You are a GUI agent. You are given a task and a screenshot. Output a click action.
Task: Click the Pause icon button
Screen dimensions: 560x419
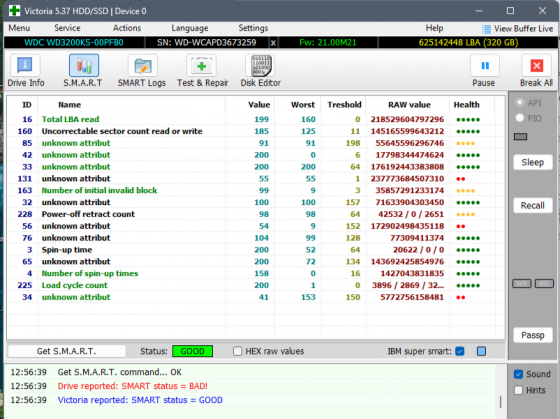click(x=484, y=65)
